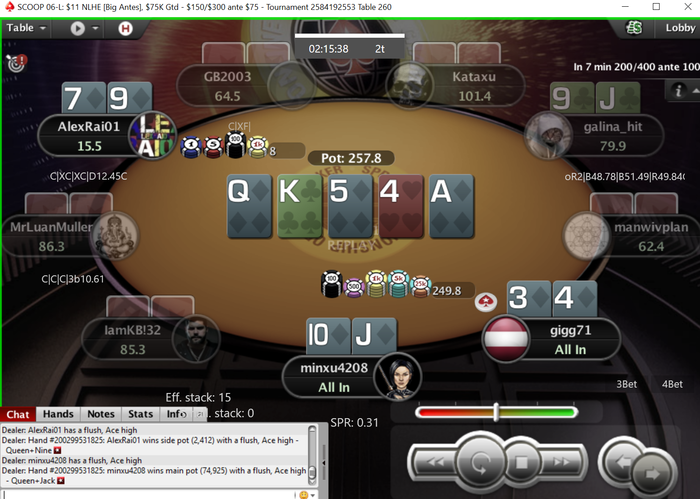Image resolution: width=700 pixels, height=499 pixels.
Task: Open the Notes tab
Action: (x=101, y=414)
